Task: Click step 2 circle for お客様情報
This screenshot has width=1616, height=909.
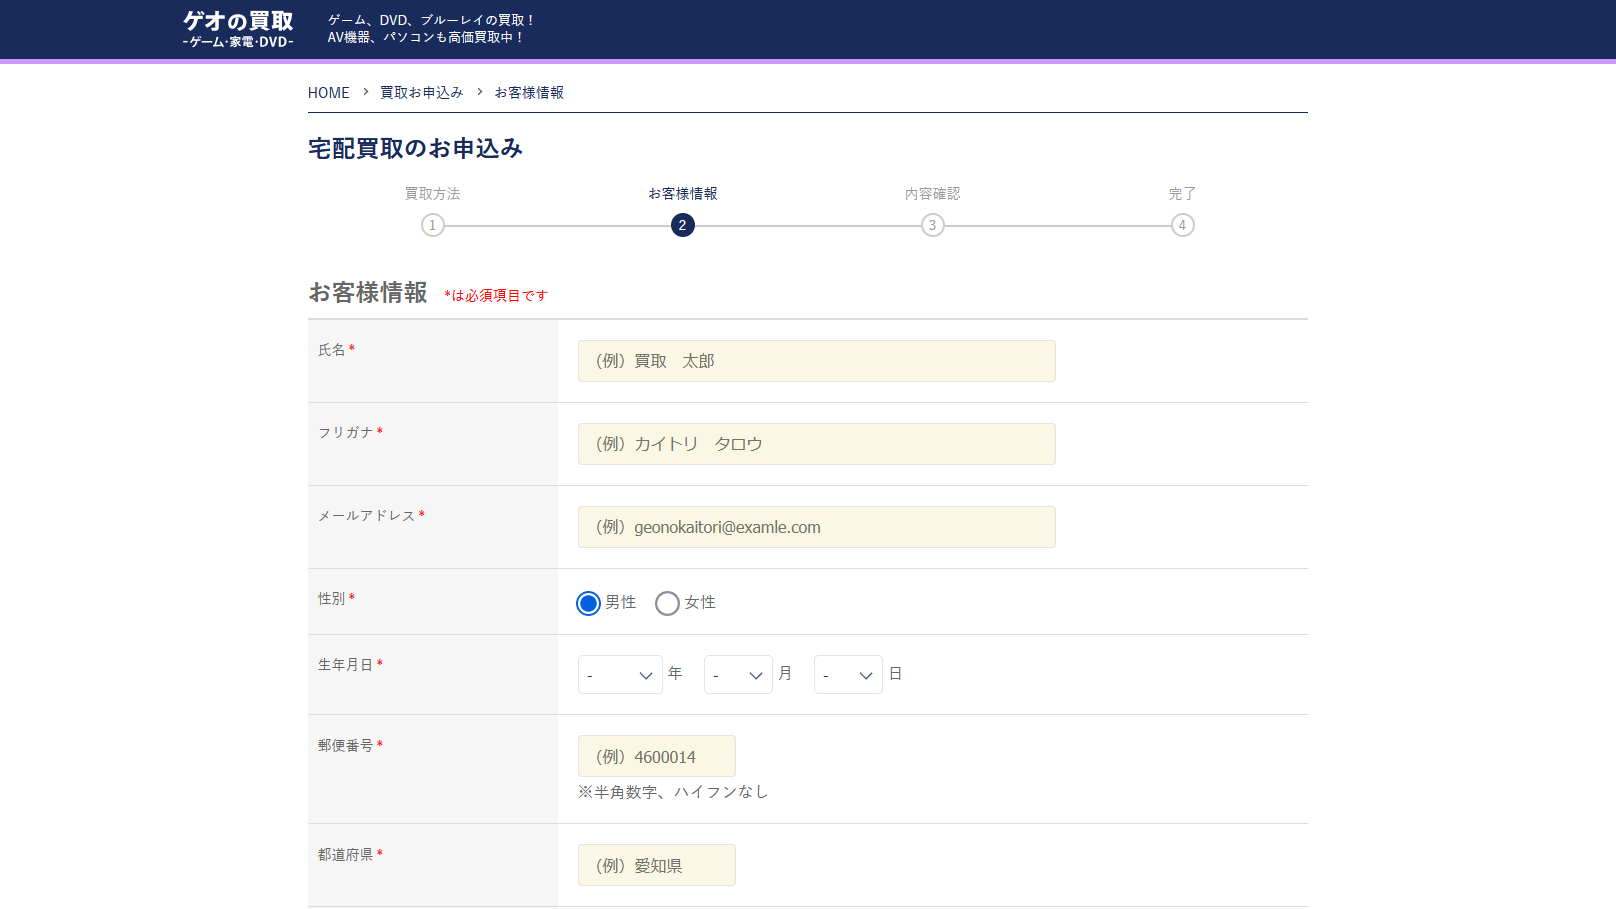Action: pyautogui.click(x=683, y=225)
